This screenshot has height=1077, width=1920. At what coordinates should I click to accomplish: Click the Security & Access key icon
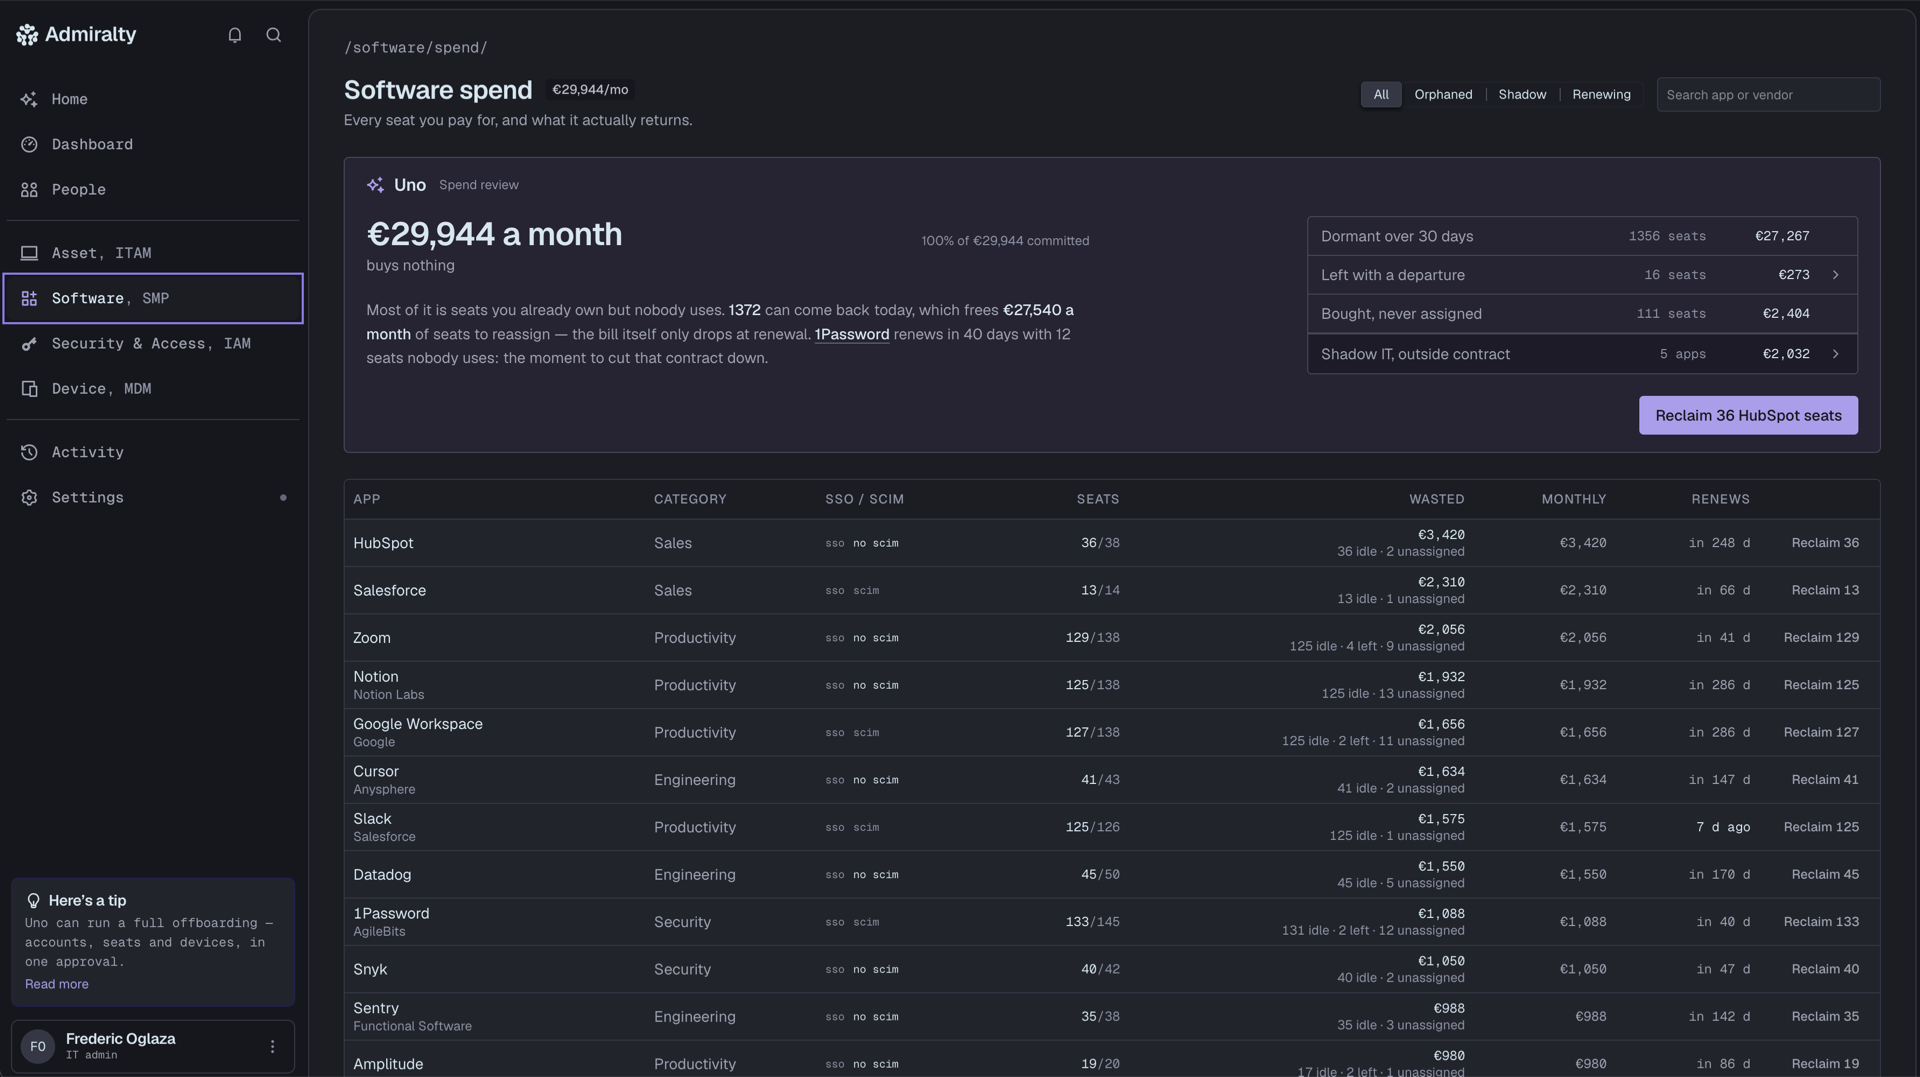[29, 343]
